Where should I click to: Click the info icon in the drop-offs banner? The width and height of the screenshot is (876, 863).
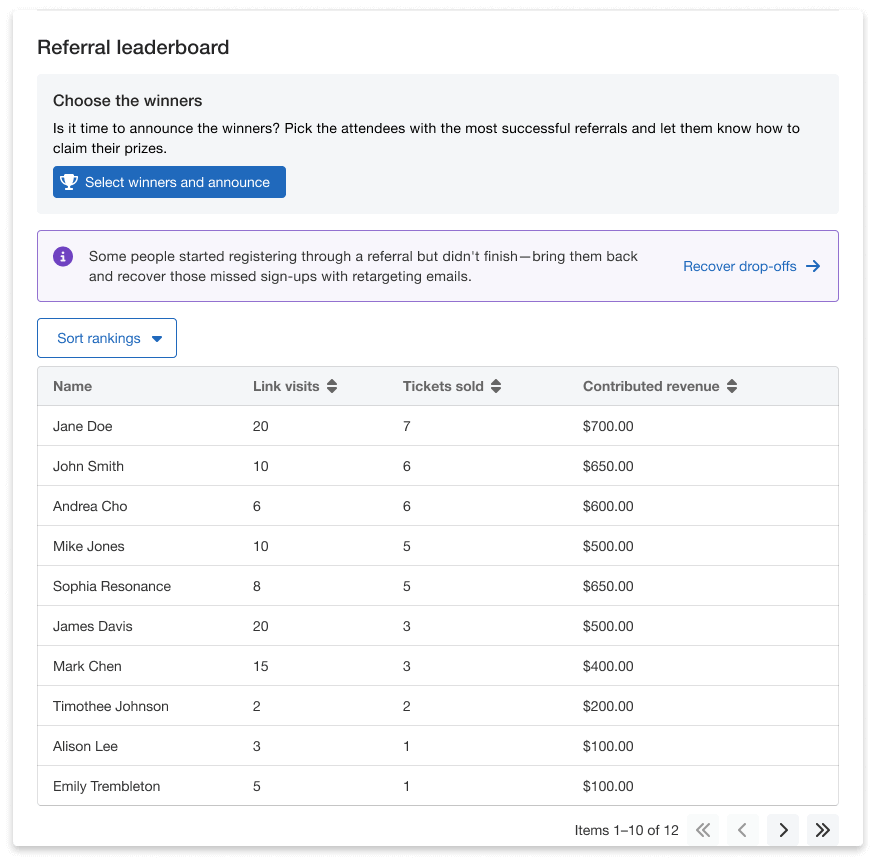(x=62, y=256)
